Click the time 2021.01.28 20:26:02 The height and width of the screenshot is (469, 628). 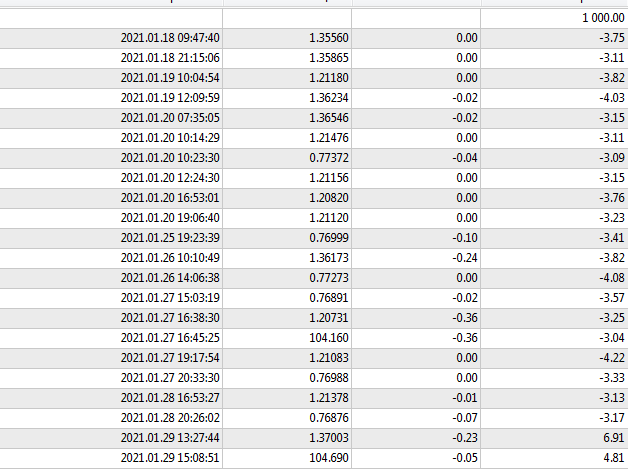tap(170, 418)
